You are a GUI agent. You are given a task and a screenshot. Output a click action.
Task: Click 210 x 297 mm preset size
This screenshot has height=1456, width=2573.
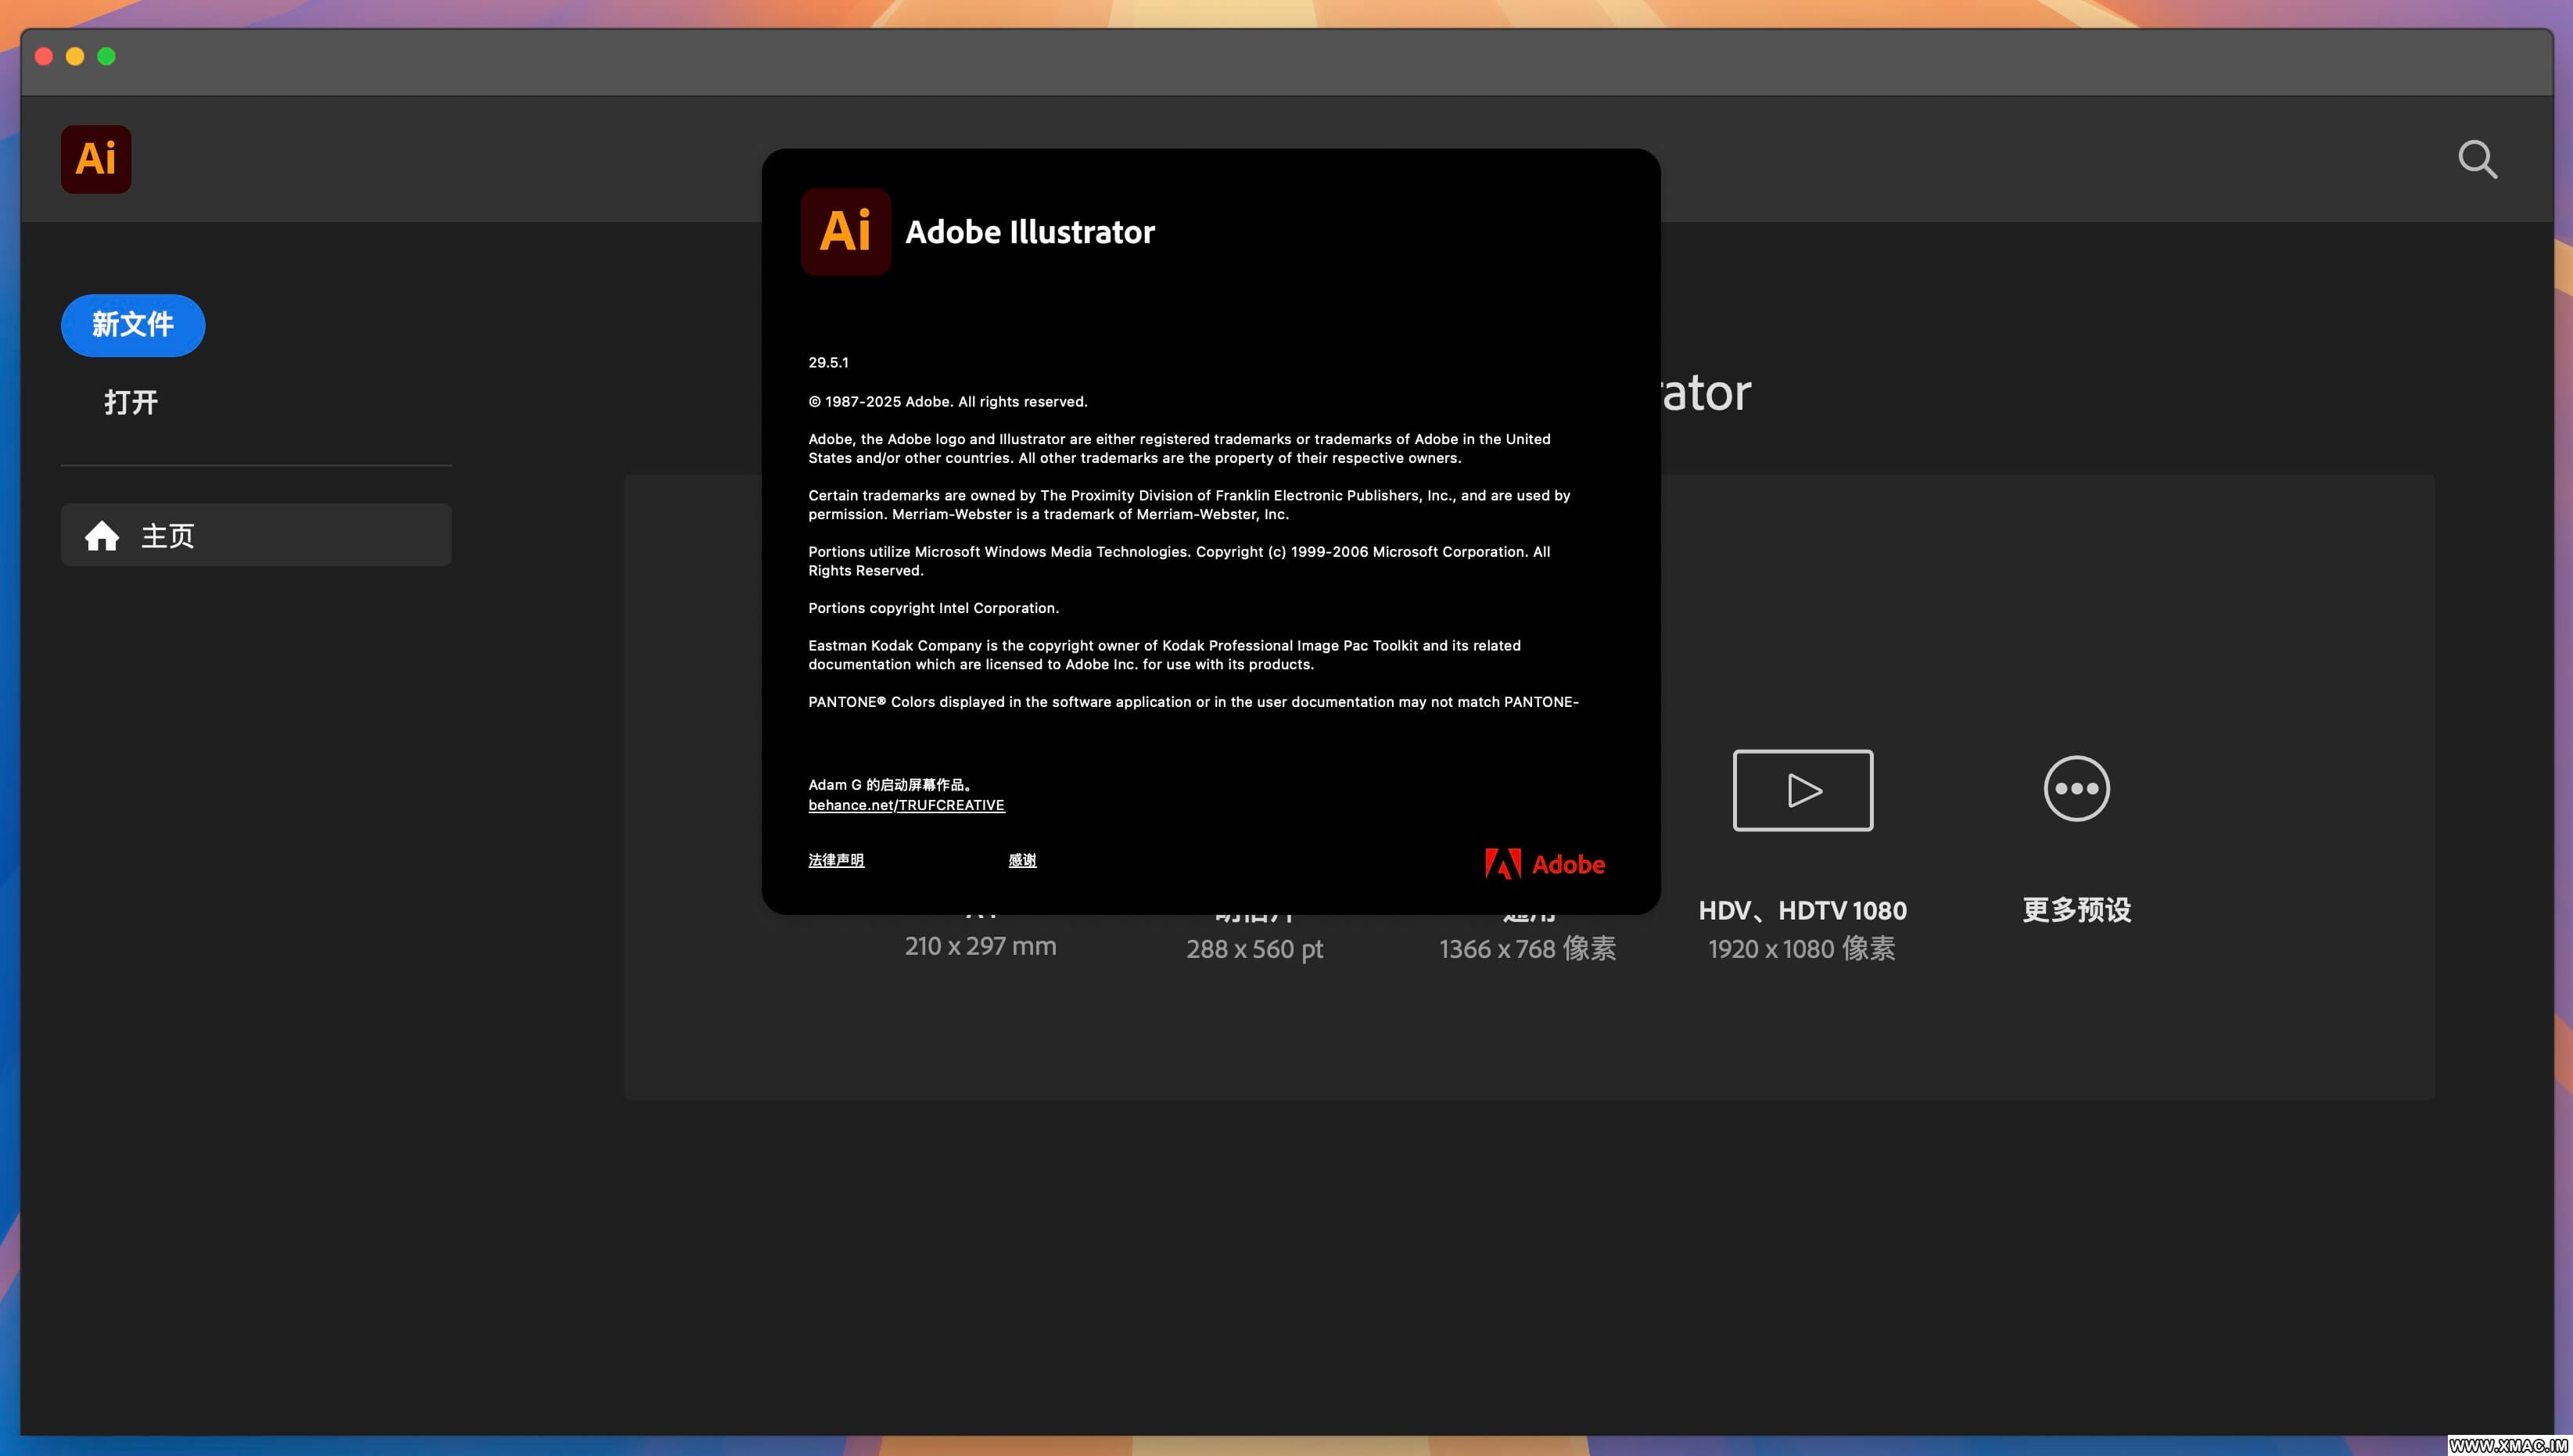[x=980, y=946]
